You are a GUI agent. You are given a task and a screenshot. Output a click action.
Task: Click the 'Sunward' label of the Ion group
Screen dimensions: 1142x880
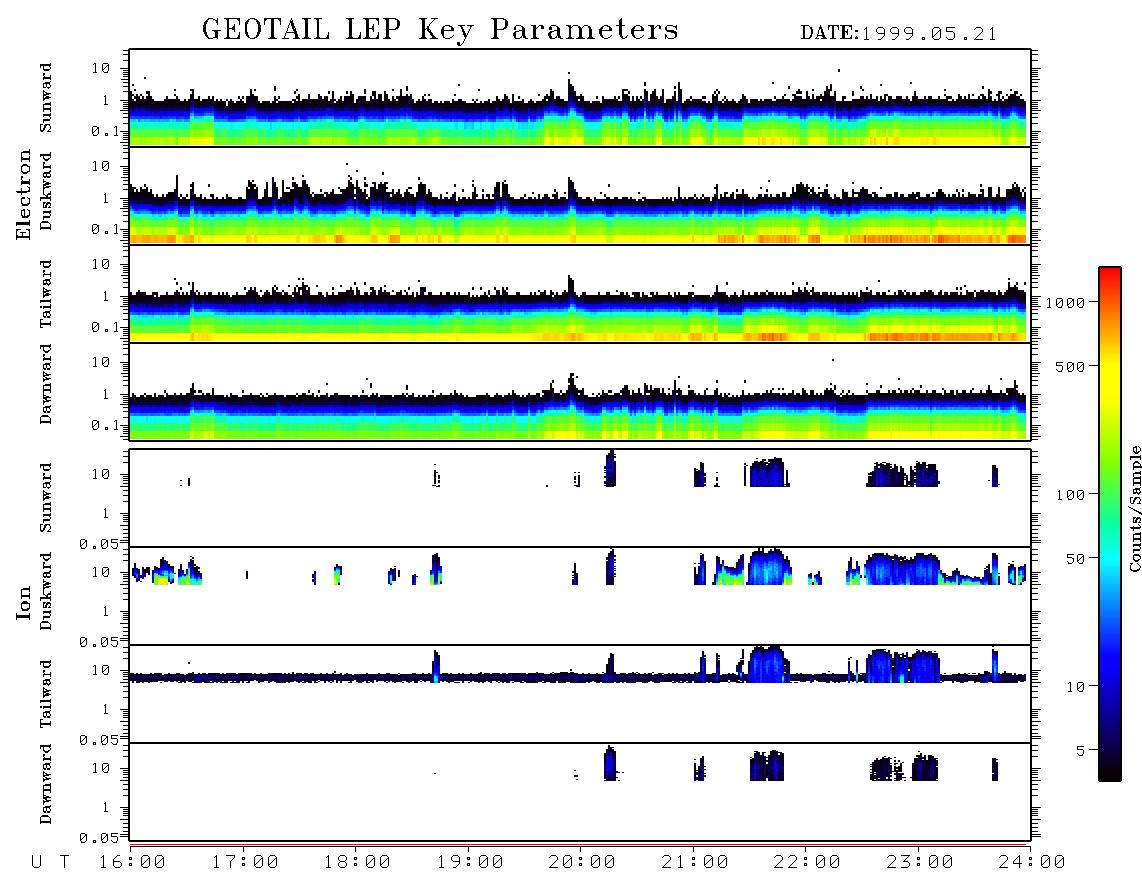46,498
